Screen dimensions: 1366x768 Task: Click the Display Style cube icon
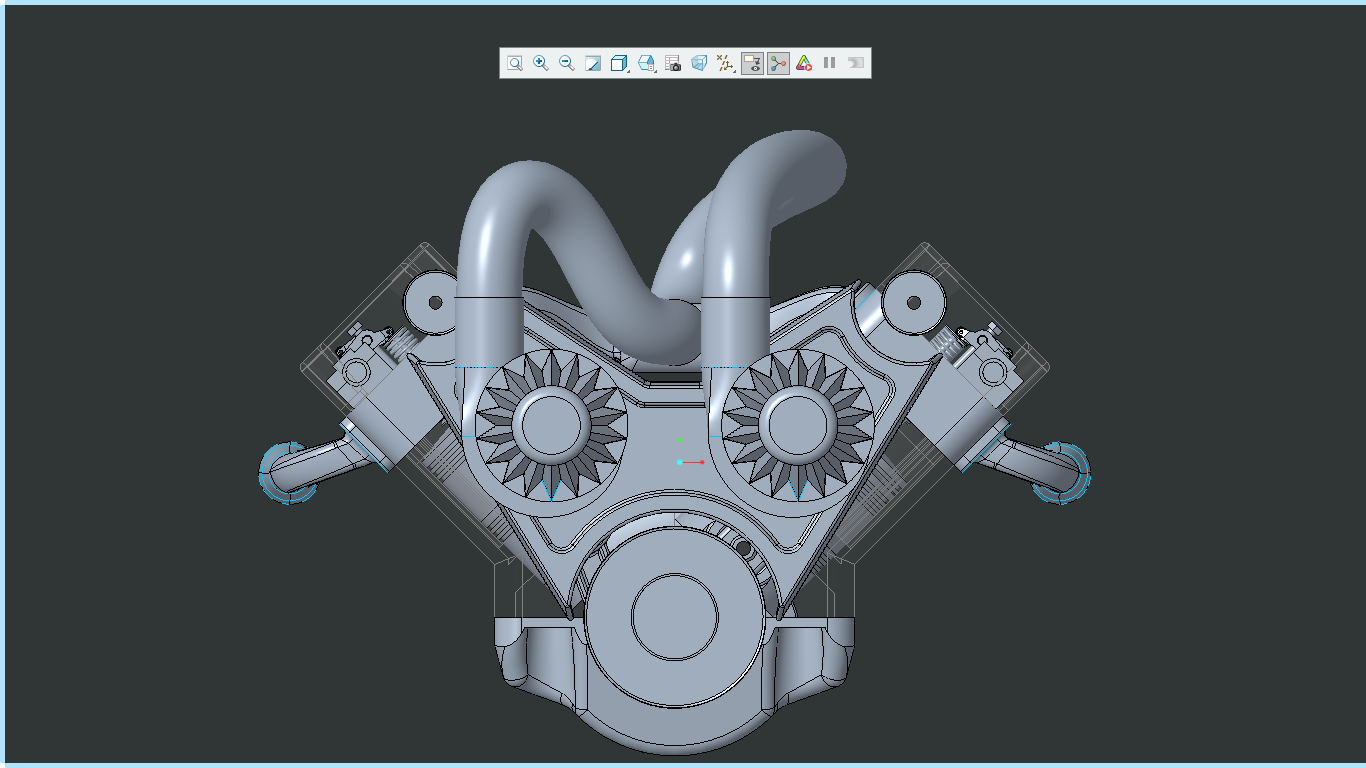(645, 62)
